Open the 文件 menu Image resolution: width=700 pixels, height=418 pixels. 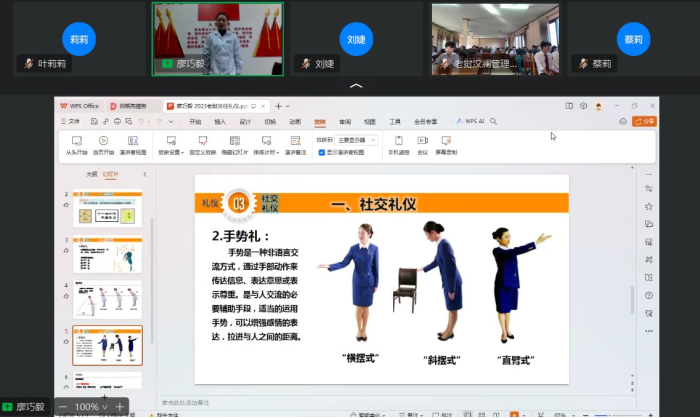pyautogui.click(x=71, y=121)
